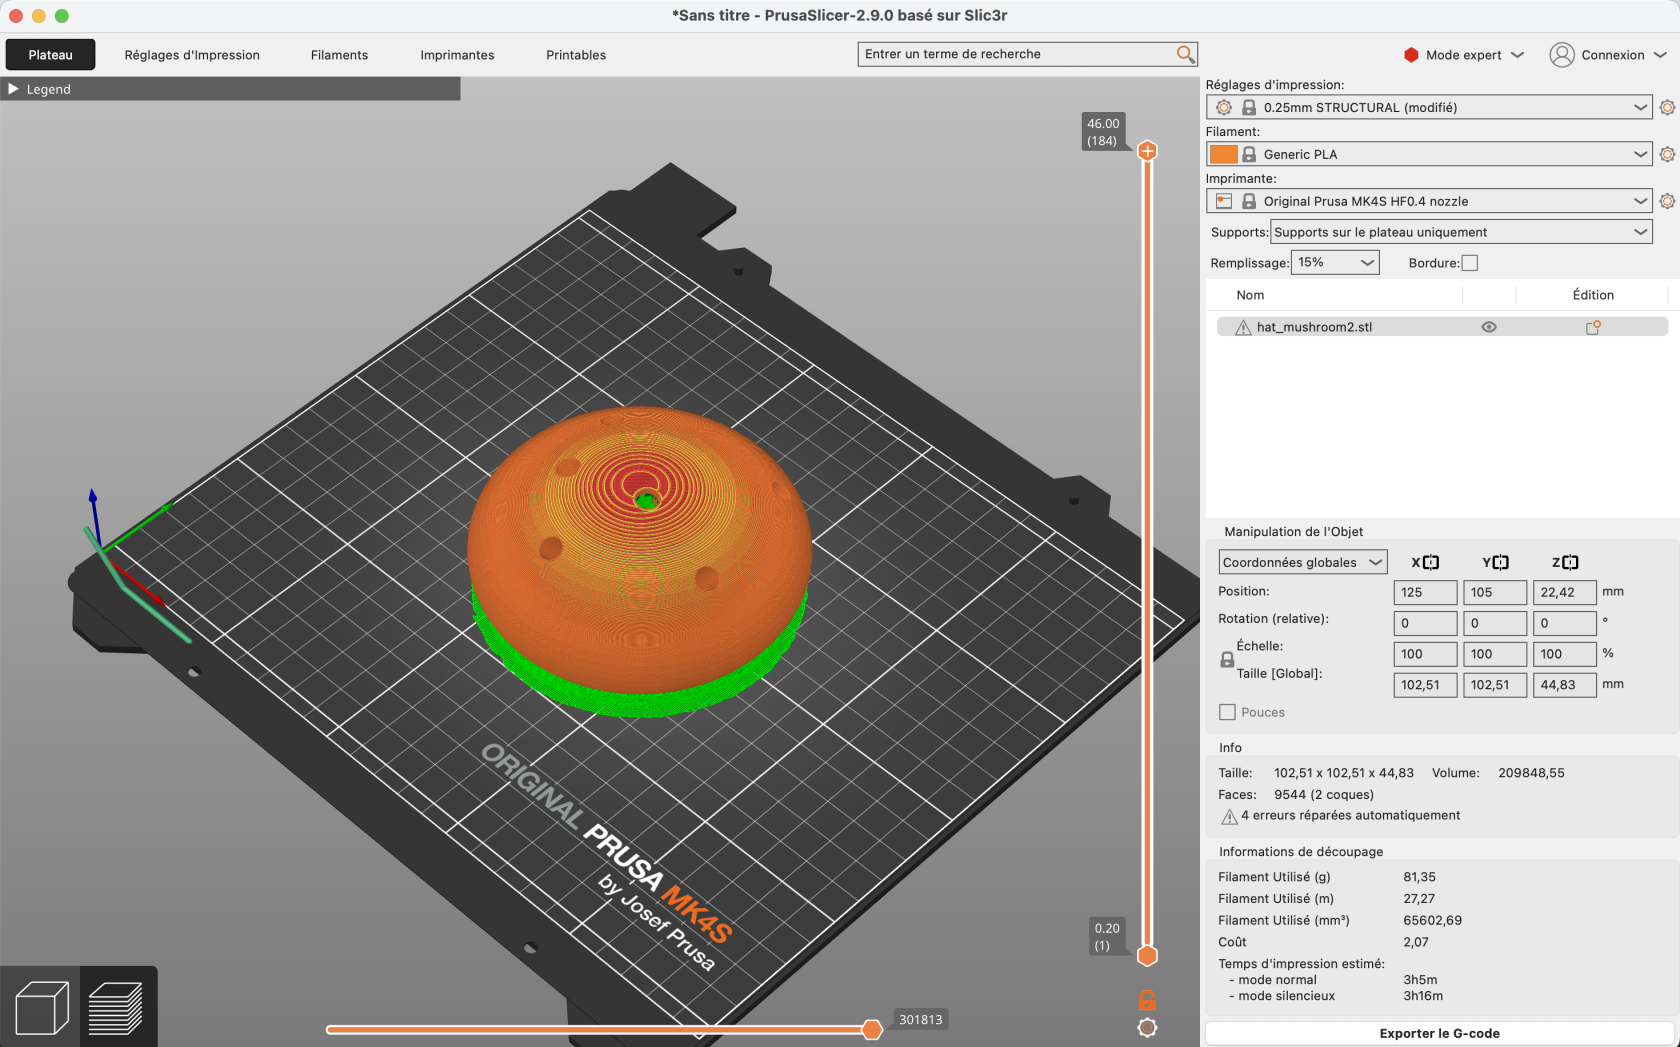The height and width of the screenshot is (1047, 1680).
Task: Toggle visibility eye for hat_mushroom2.stl
Action: click(1488, 327)
